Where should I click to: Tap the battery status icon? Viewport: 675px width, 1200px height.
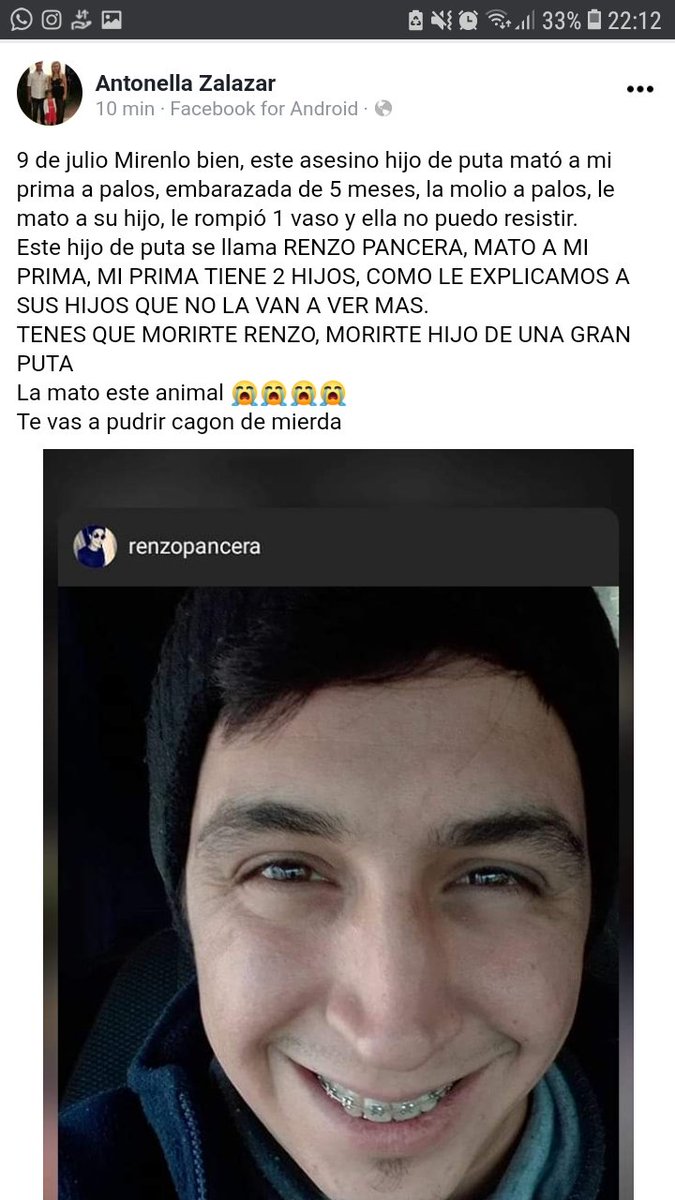click(x=596, y=19)
